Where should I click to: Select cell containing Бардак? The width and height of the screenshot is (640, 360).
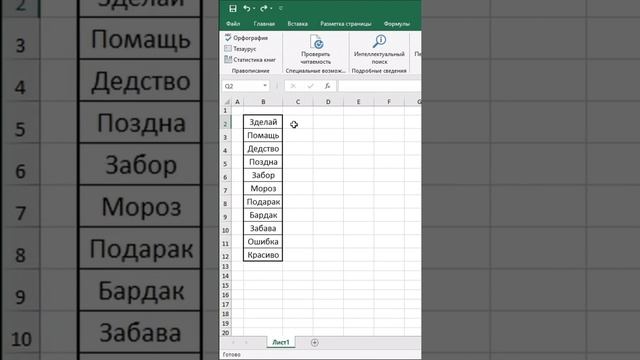tap(263, 215)
